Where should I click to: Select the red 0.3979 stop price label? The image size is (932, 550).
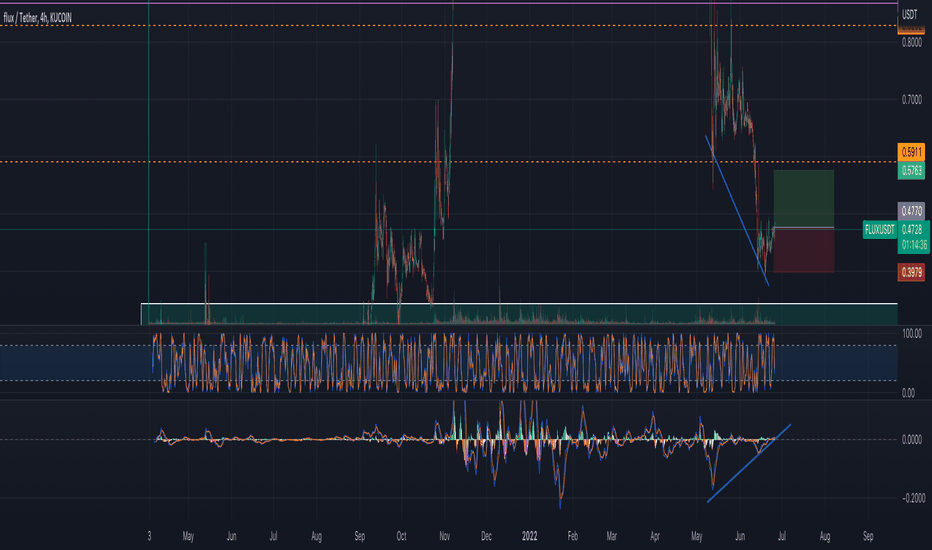tap(911, 272)
